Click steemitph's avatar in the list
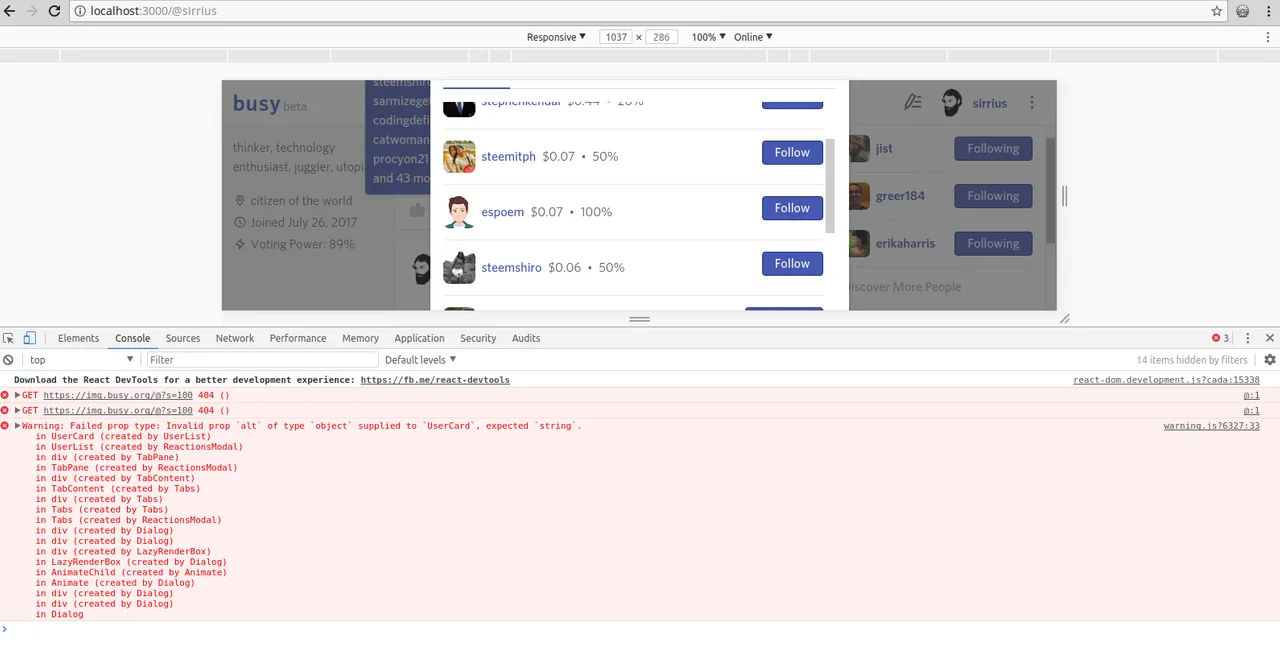 tap(459, 157)
